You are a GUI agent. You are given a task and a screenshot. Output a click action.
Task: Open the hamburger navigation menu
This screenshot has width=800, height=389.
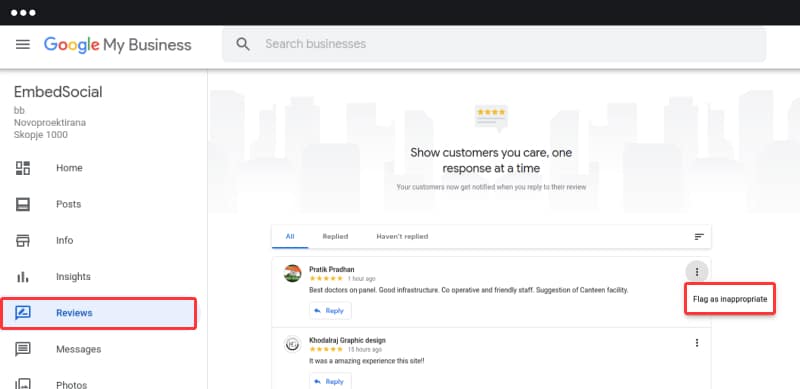(x=23, y=44)
